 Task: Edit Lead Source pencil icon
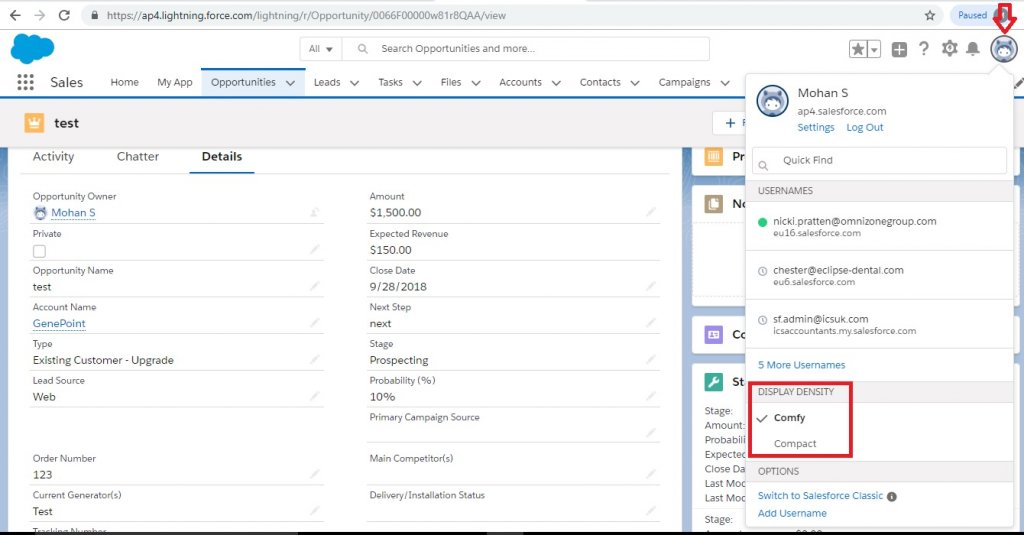tap(315, 396)
